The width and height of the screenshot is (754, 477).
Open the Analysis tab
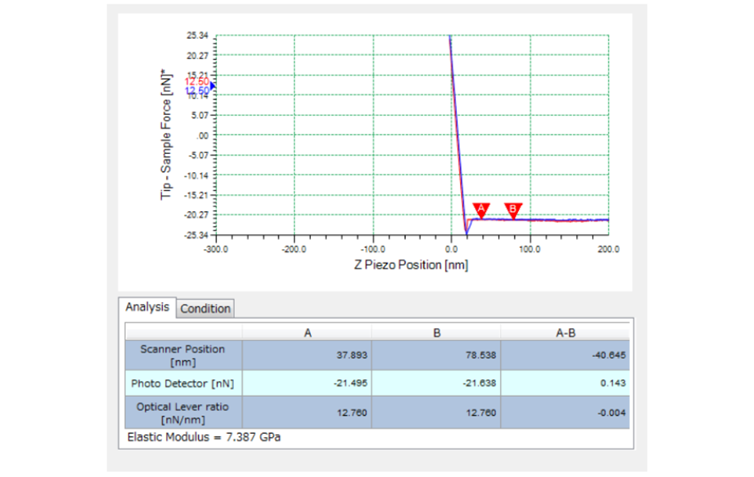(x=147, y=308)
